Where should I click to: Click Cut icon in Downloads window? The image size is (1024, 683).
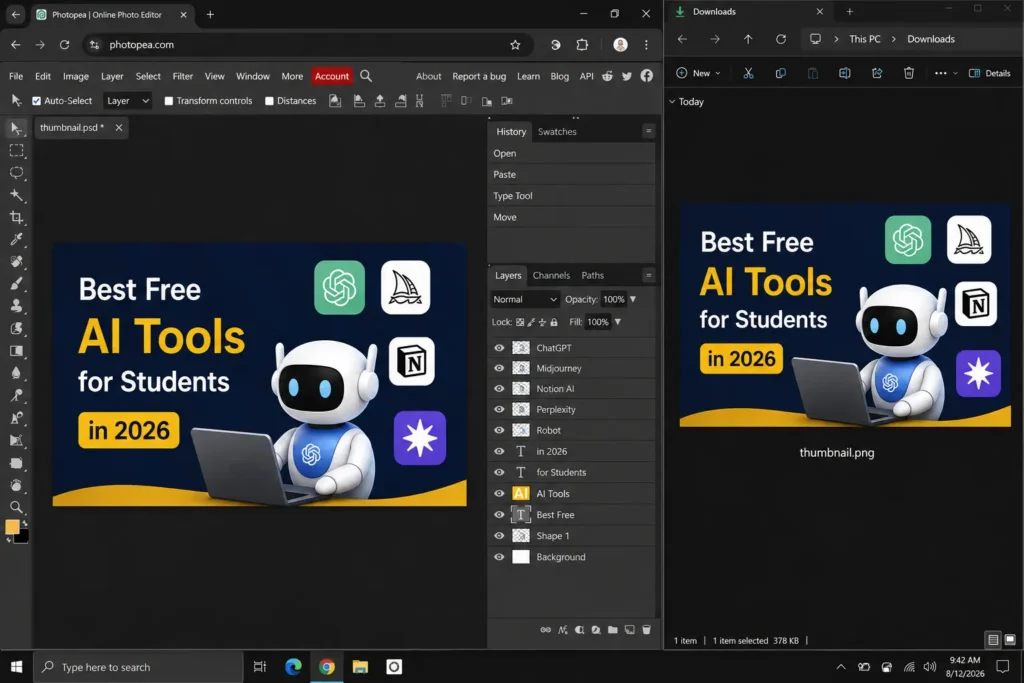[x=748, y=73]
